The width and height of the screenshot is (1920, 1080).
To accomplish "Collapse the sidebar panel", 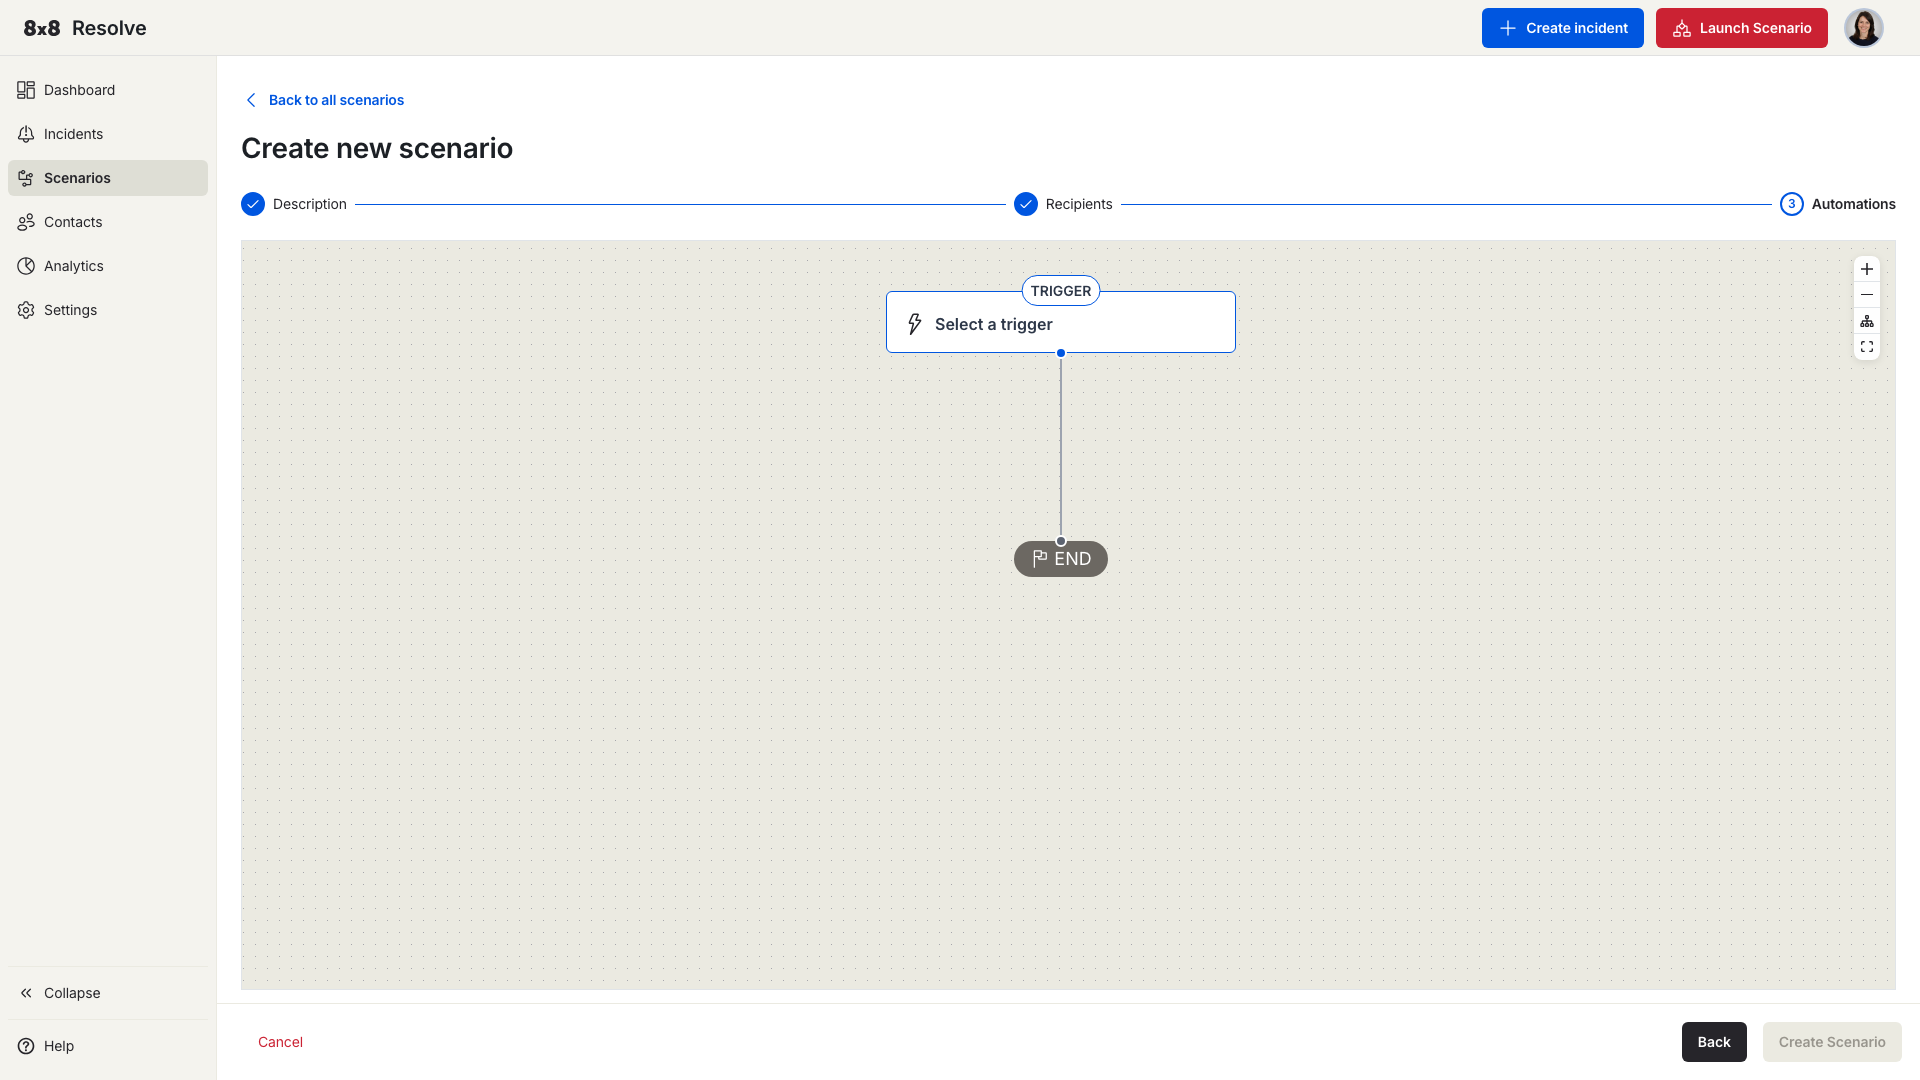I will pyautogui.click(x=108, y=993).
